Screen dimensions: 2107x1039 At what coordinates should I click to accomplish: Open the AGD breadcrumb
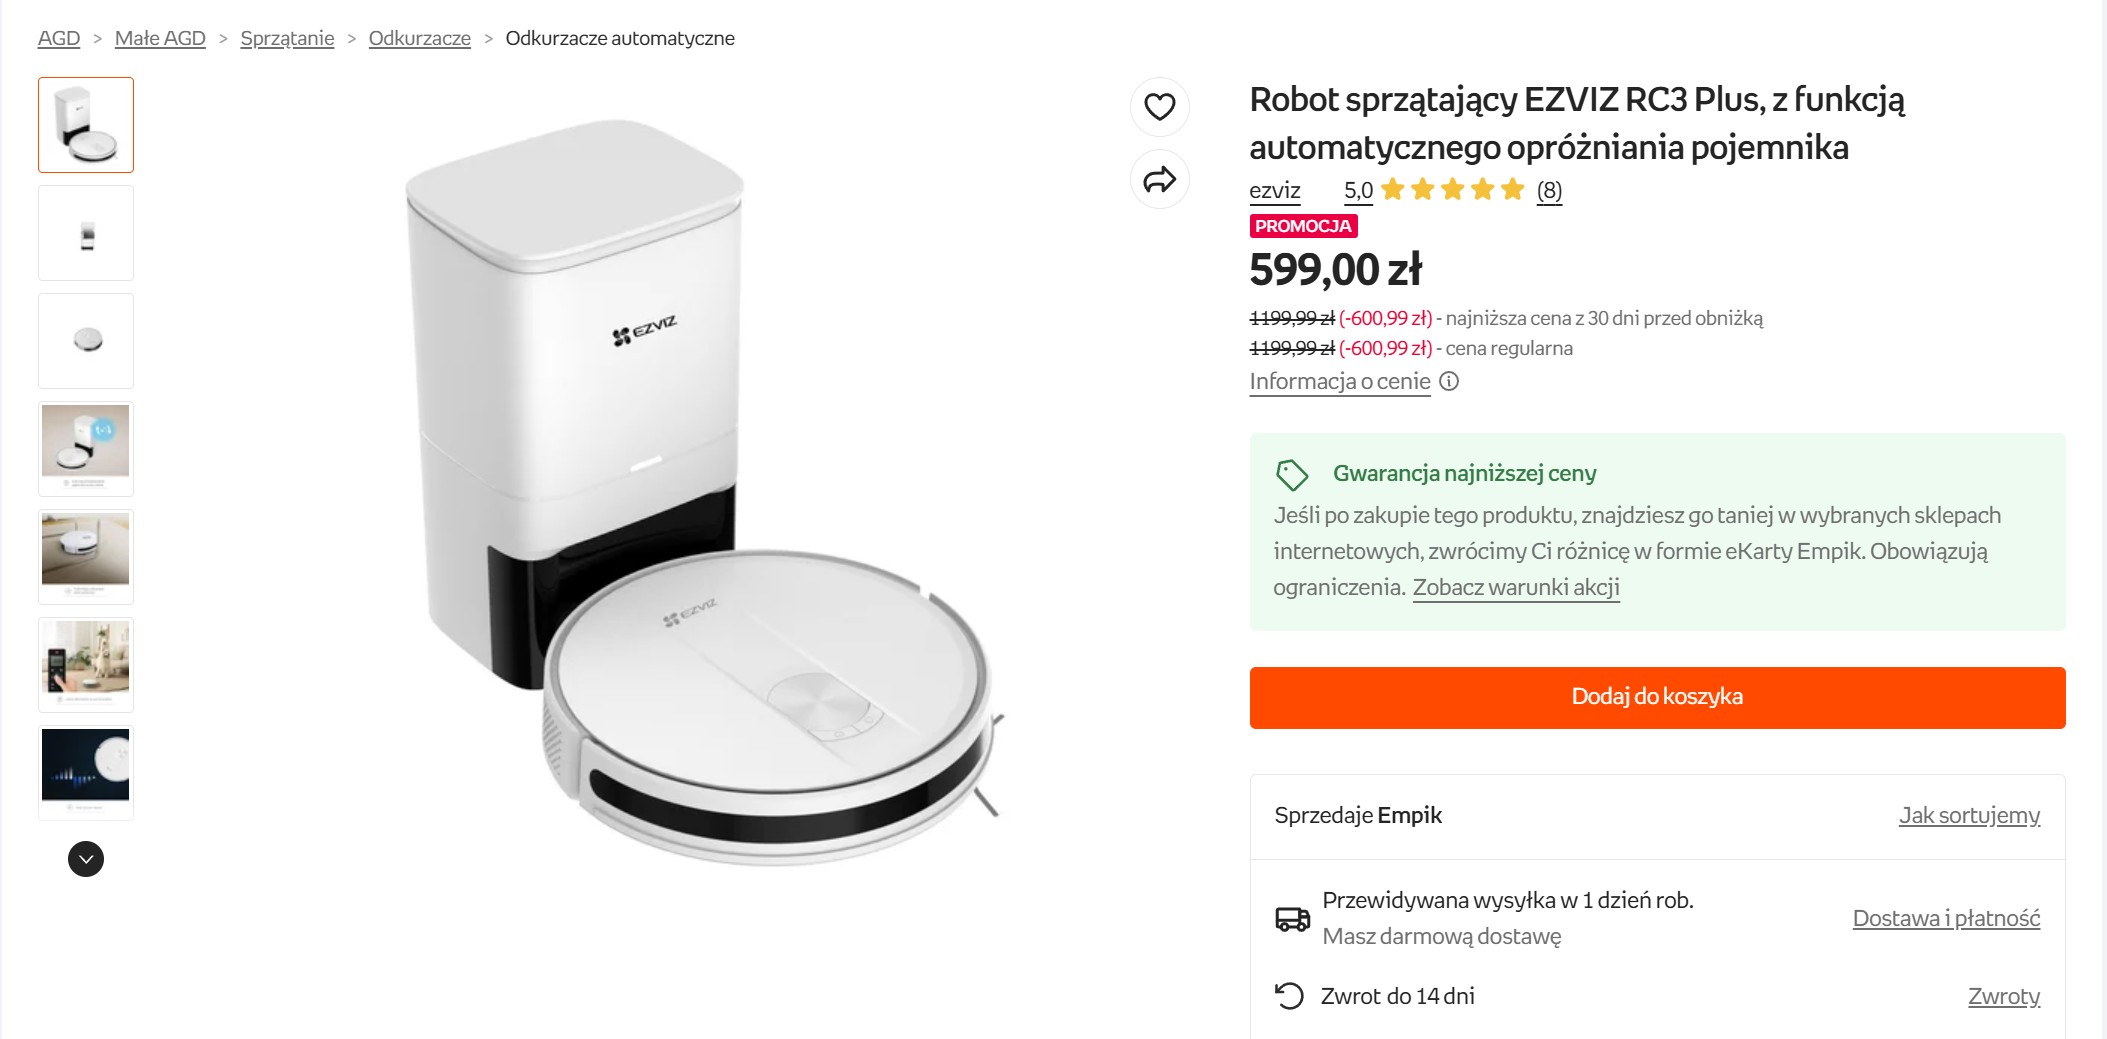point(59,38)
